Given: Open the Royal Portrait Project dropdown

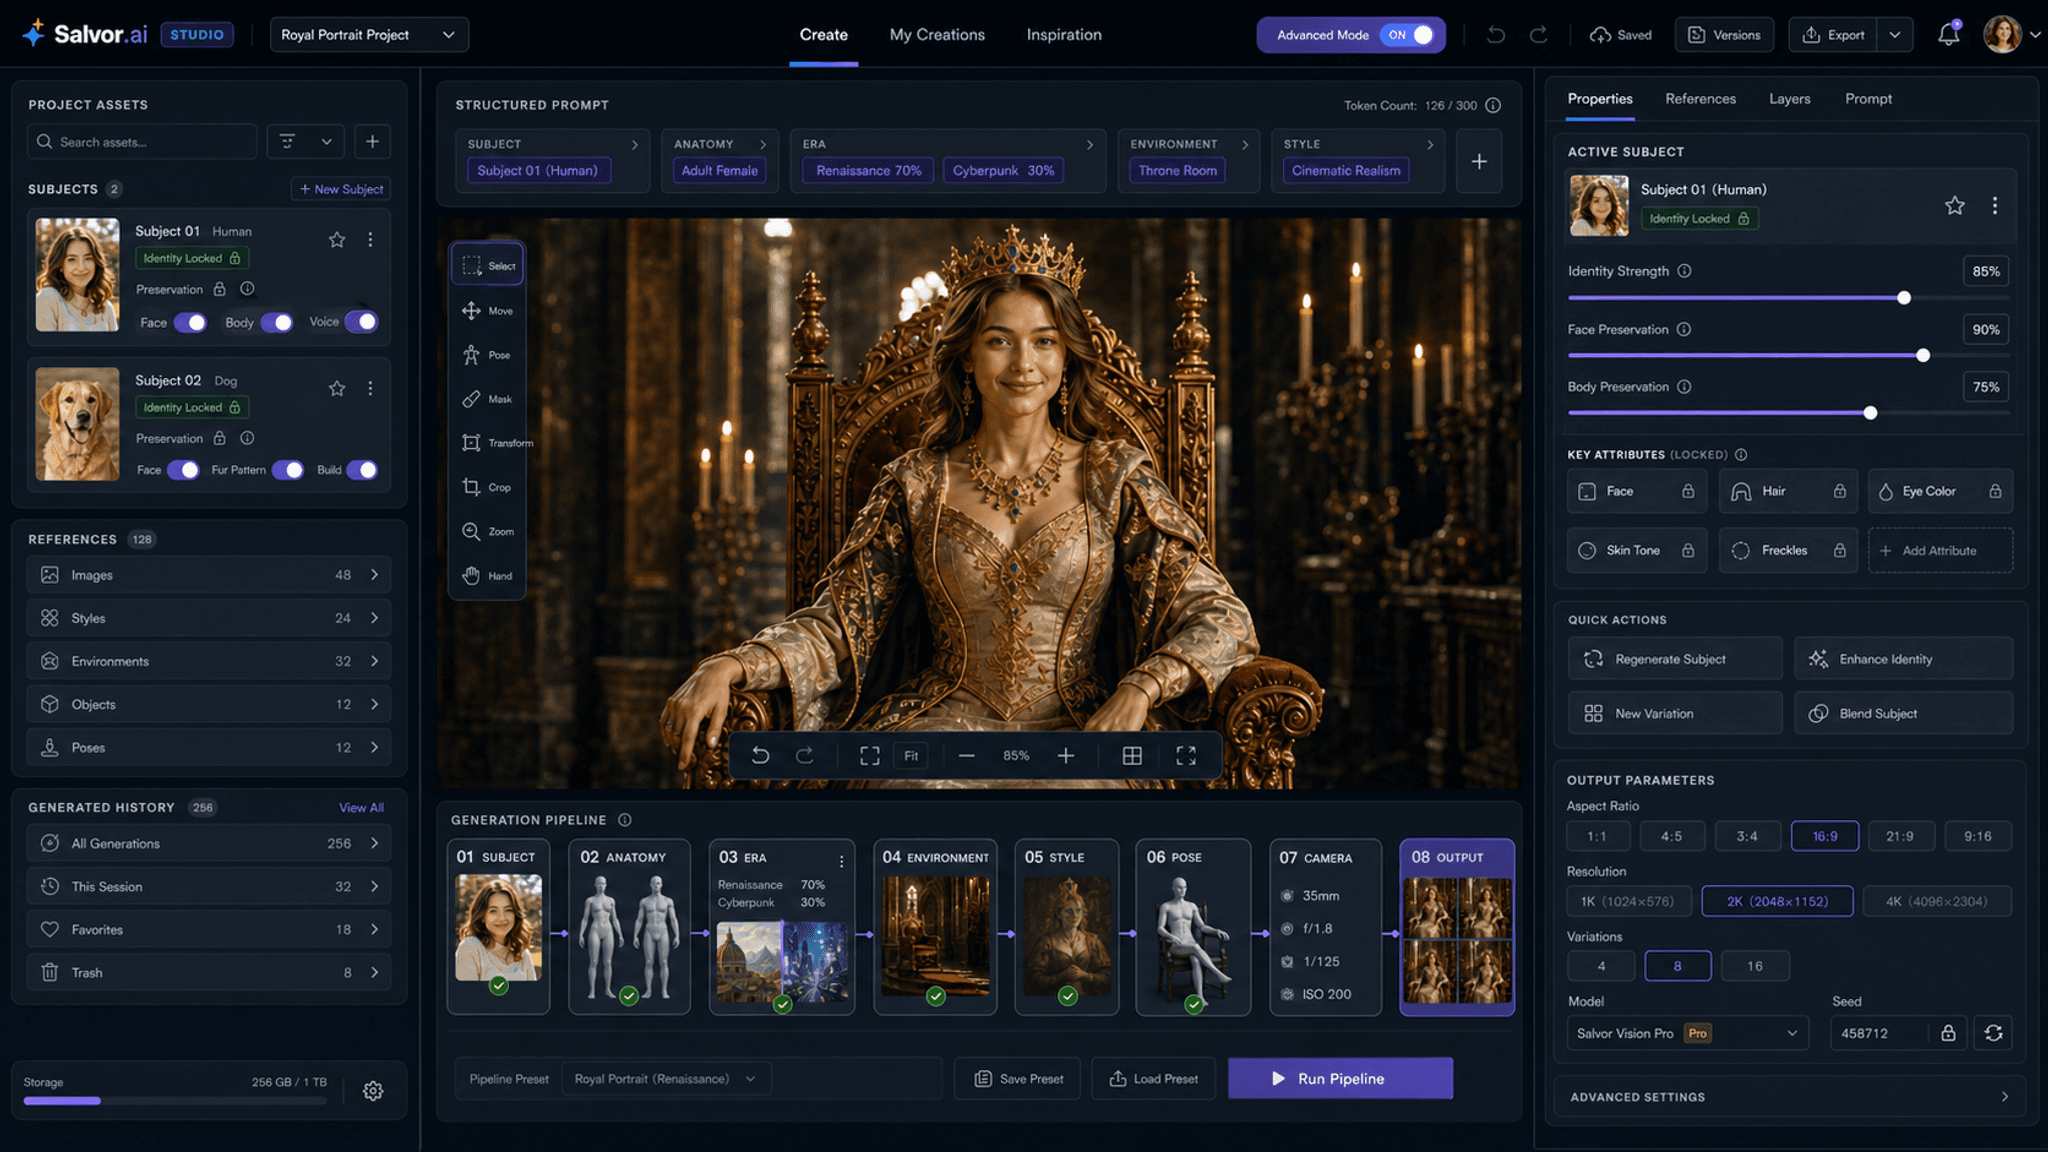Looking at the screenshot, I should [x=369, y=35].
